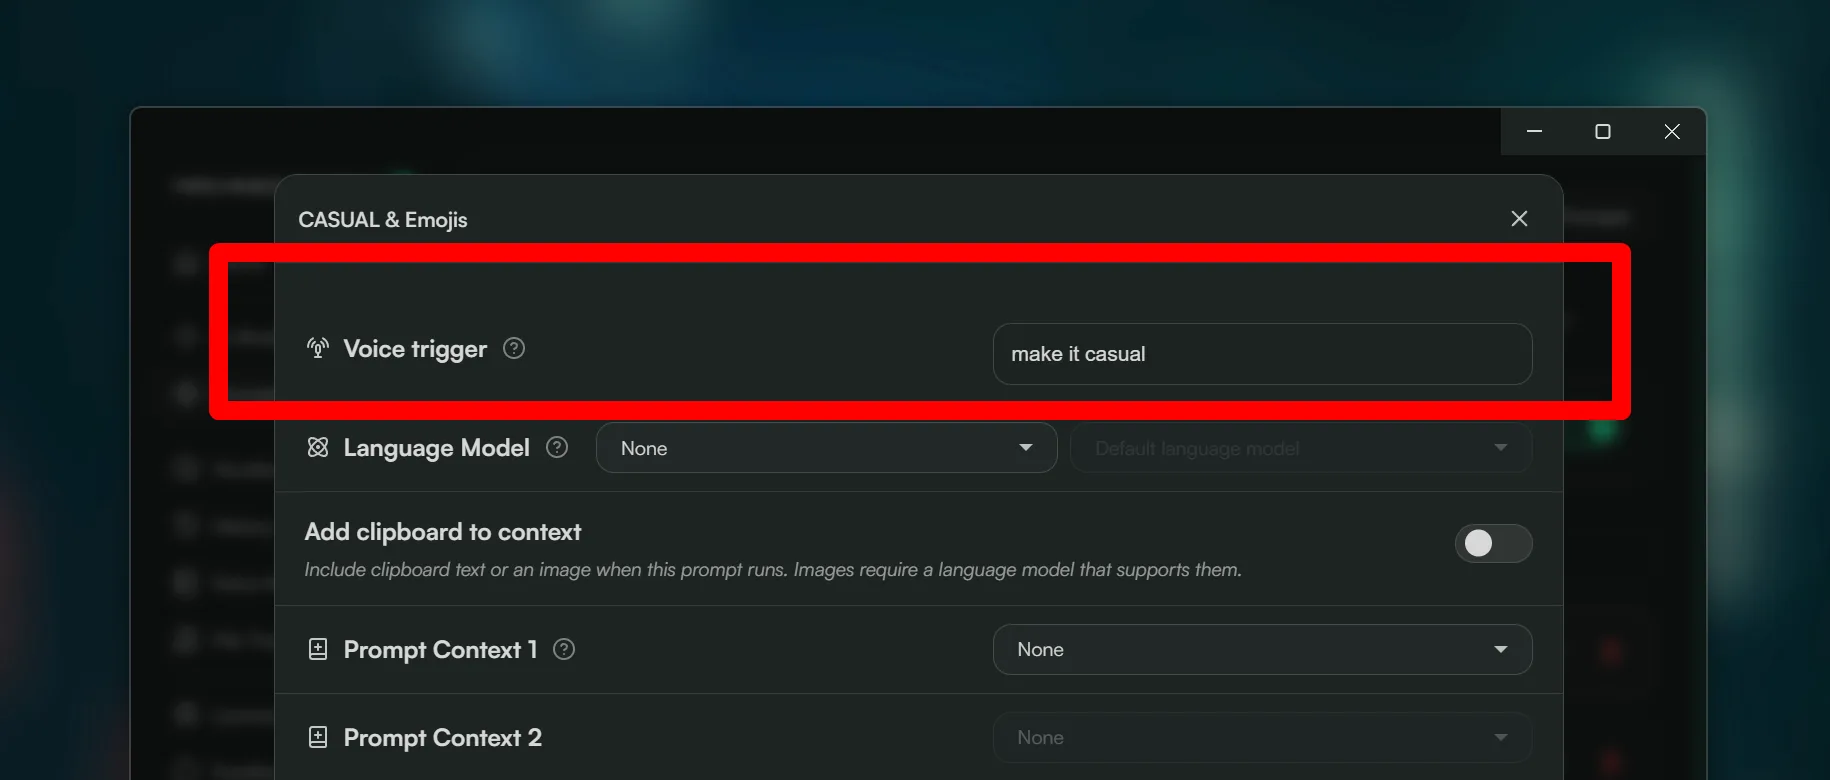
Task: Open the Default language model dropdown
Action: (x=1300, y=448)
